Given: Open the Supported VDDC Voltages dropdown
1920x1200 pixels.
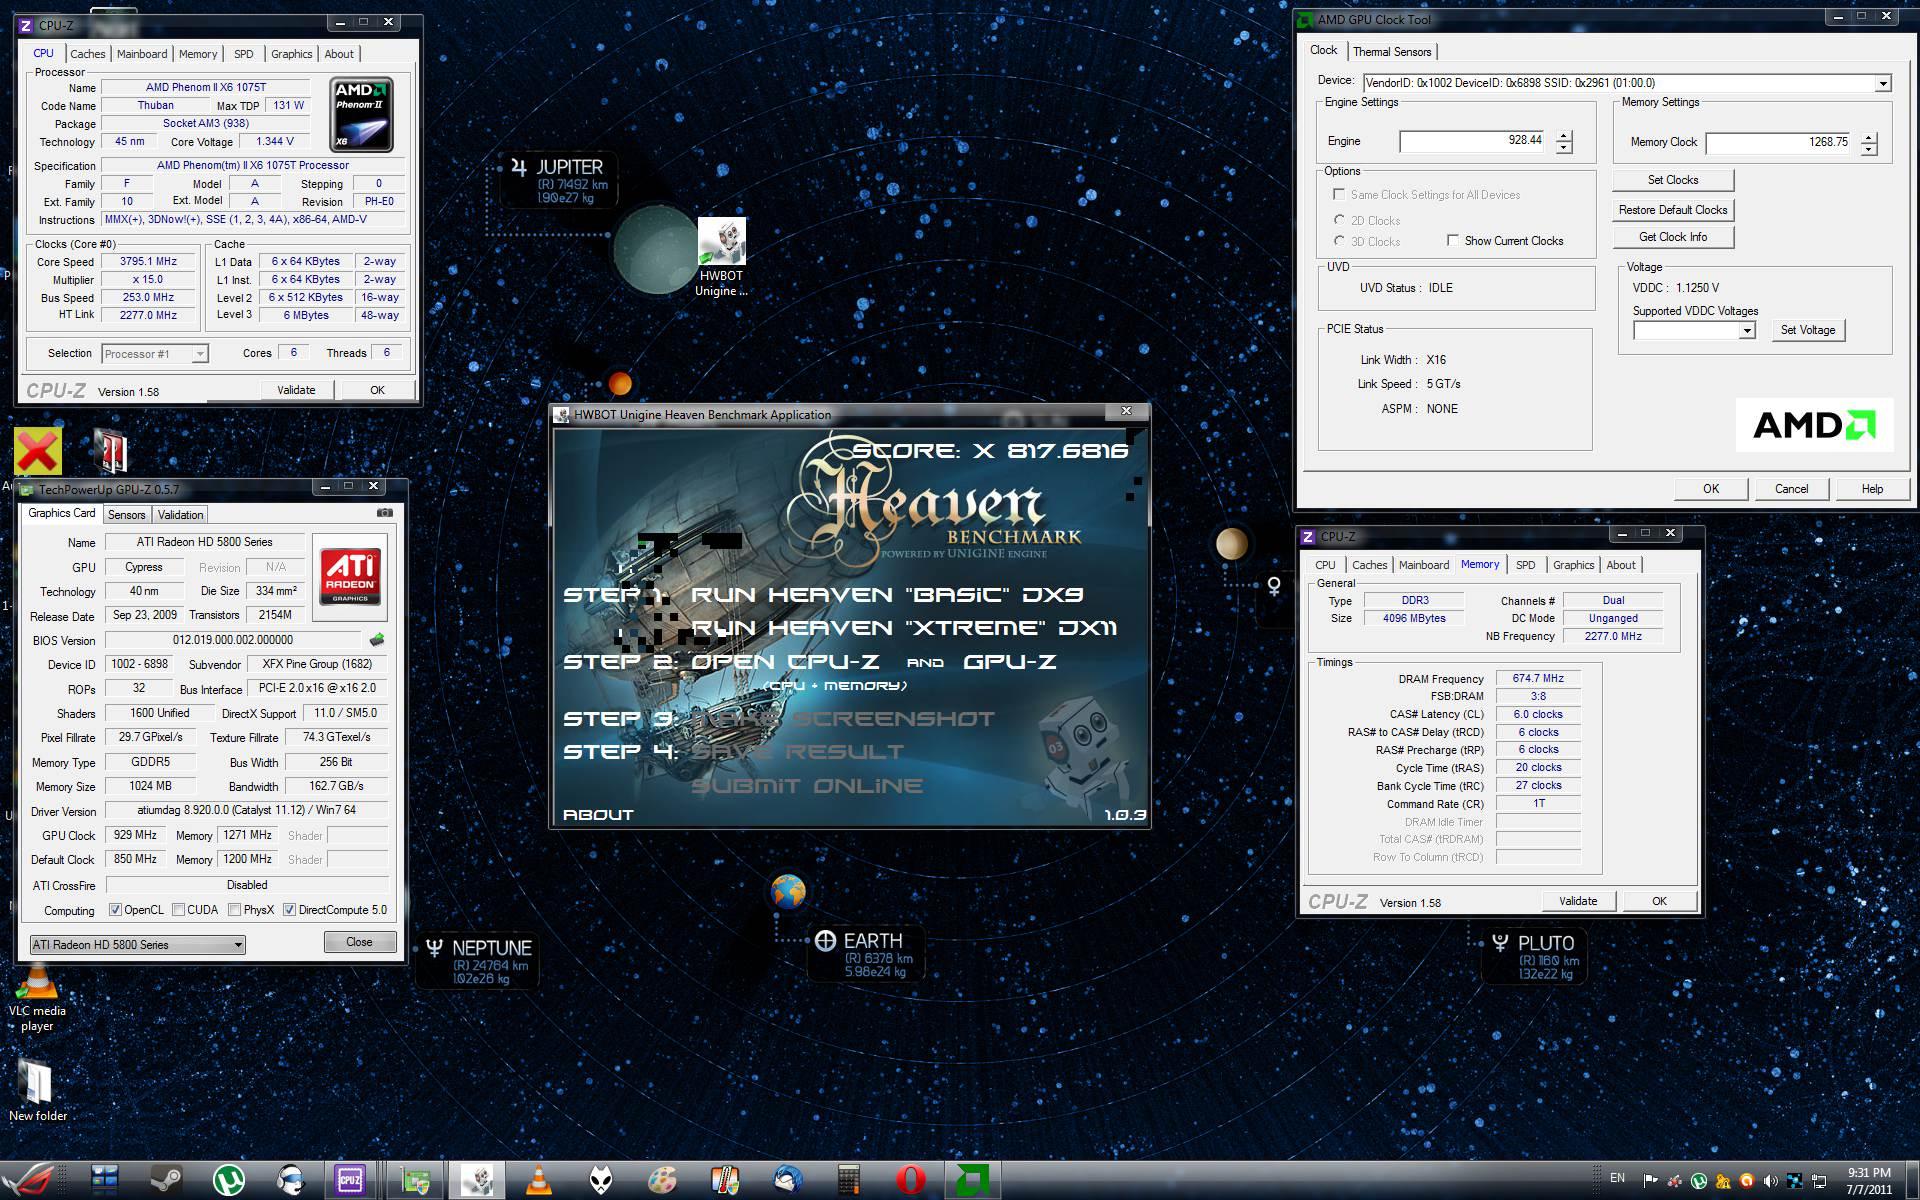Looking at the screenshot, I should point(1747,331).
